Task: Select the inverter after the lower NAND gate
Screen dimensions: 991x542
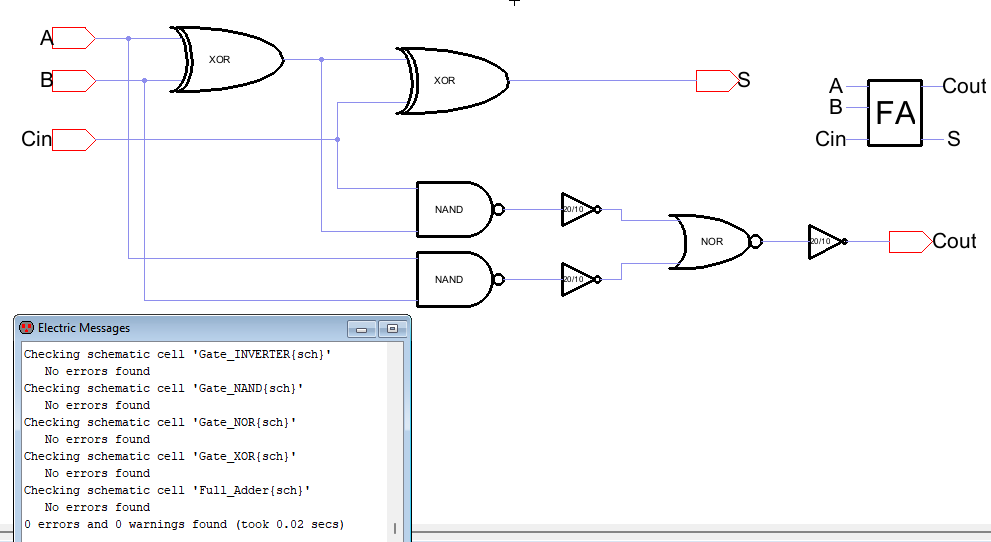Action: pyautogui.click(x=579, y=279)
